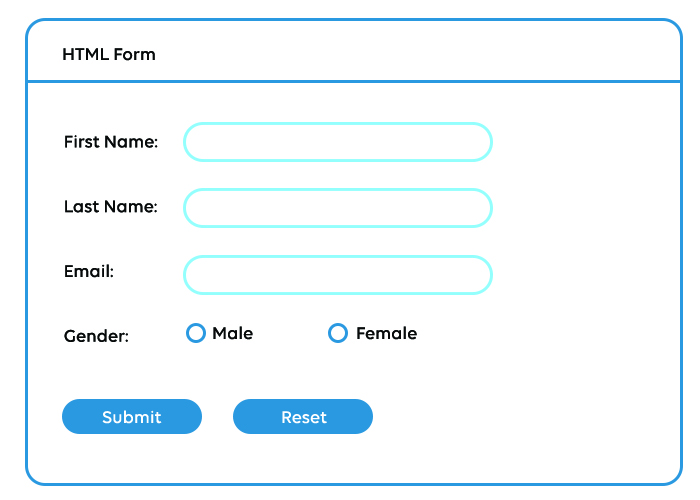This screenshot has width=700, height=500.
Task: Click the blank gap between Male and Female options
Action: pyautogui.click(x=290, y=334)
